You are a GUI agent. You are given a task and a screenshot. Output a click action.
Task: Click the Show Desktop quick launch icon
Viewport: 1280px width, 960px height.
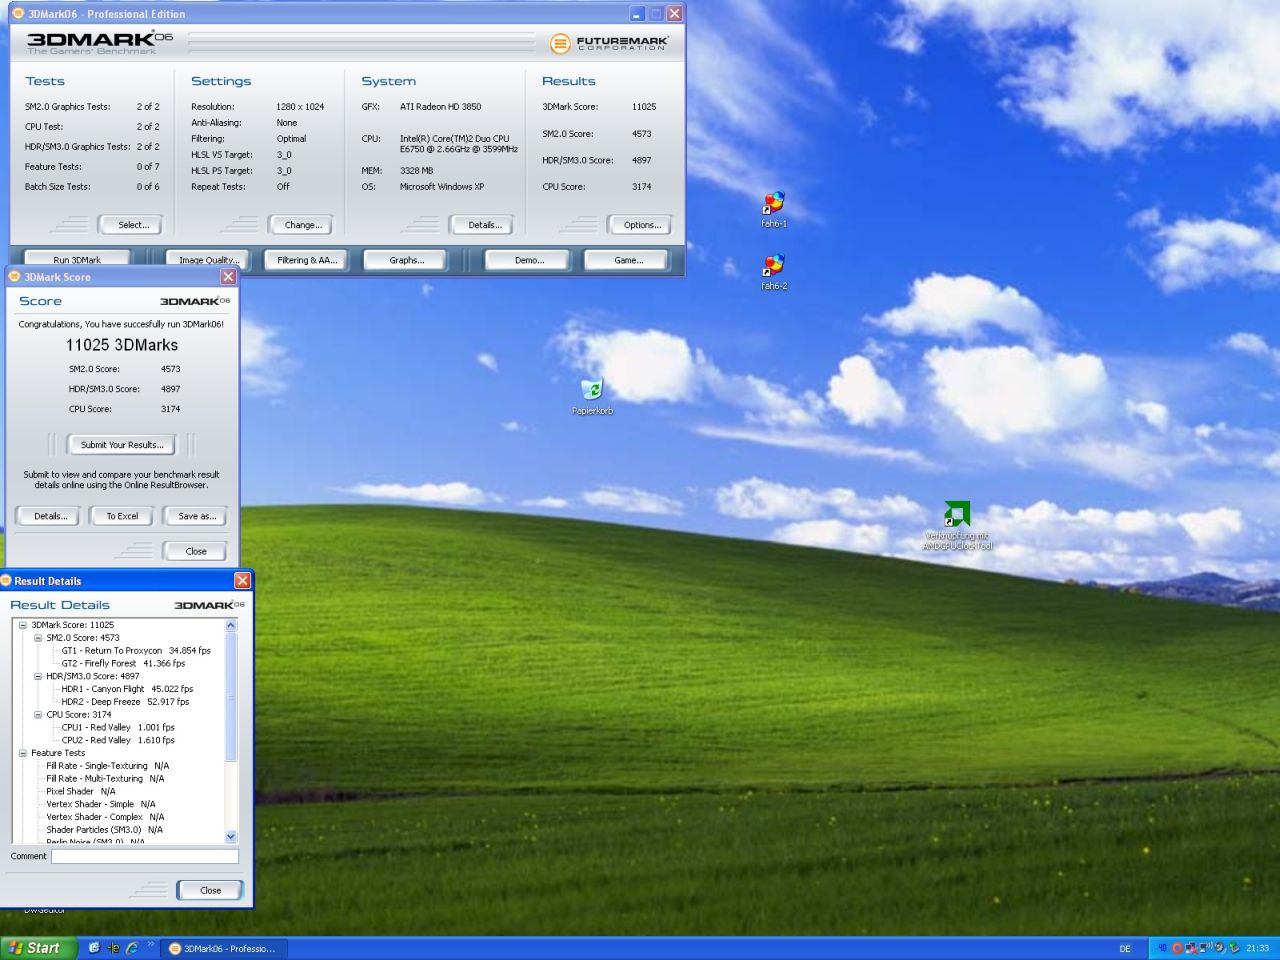[x=94, y=948]
